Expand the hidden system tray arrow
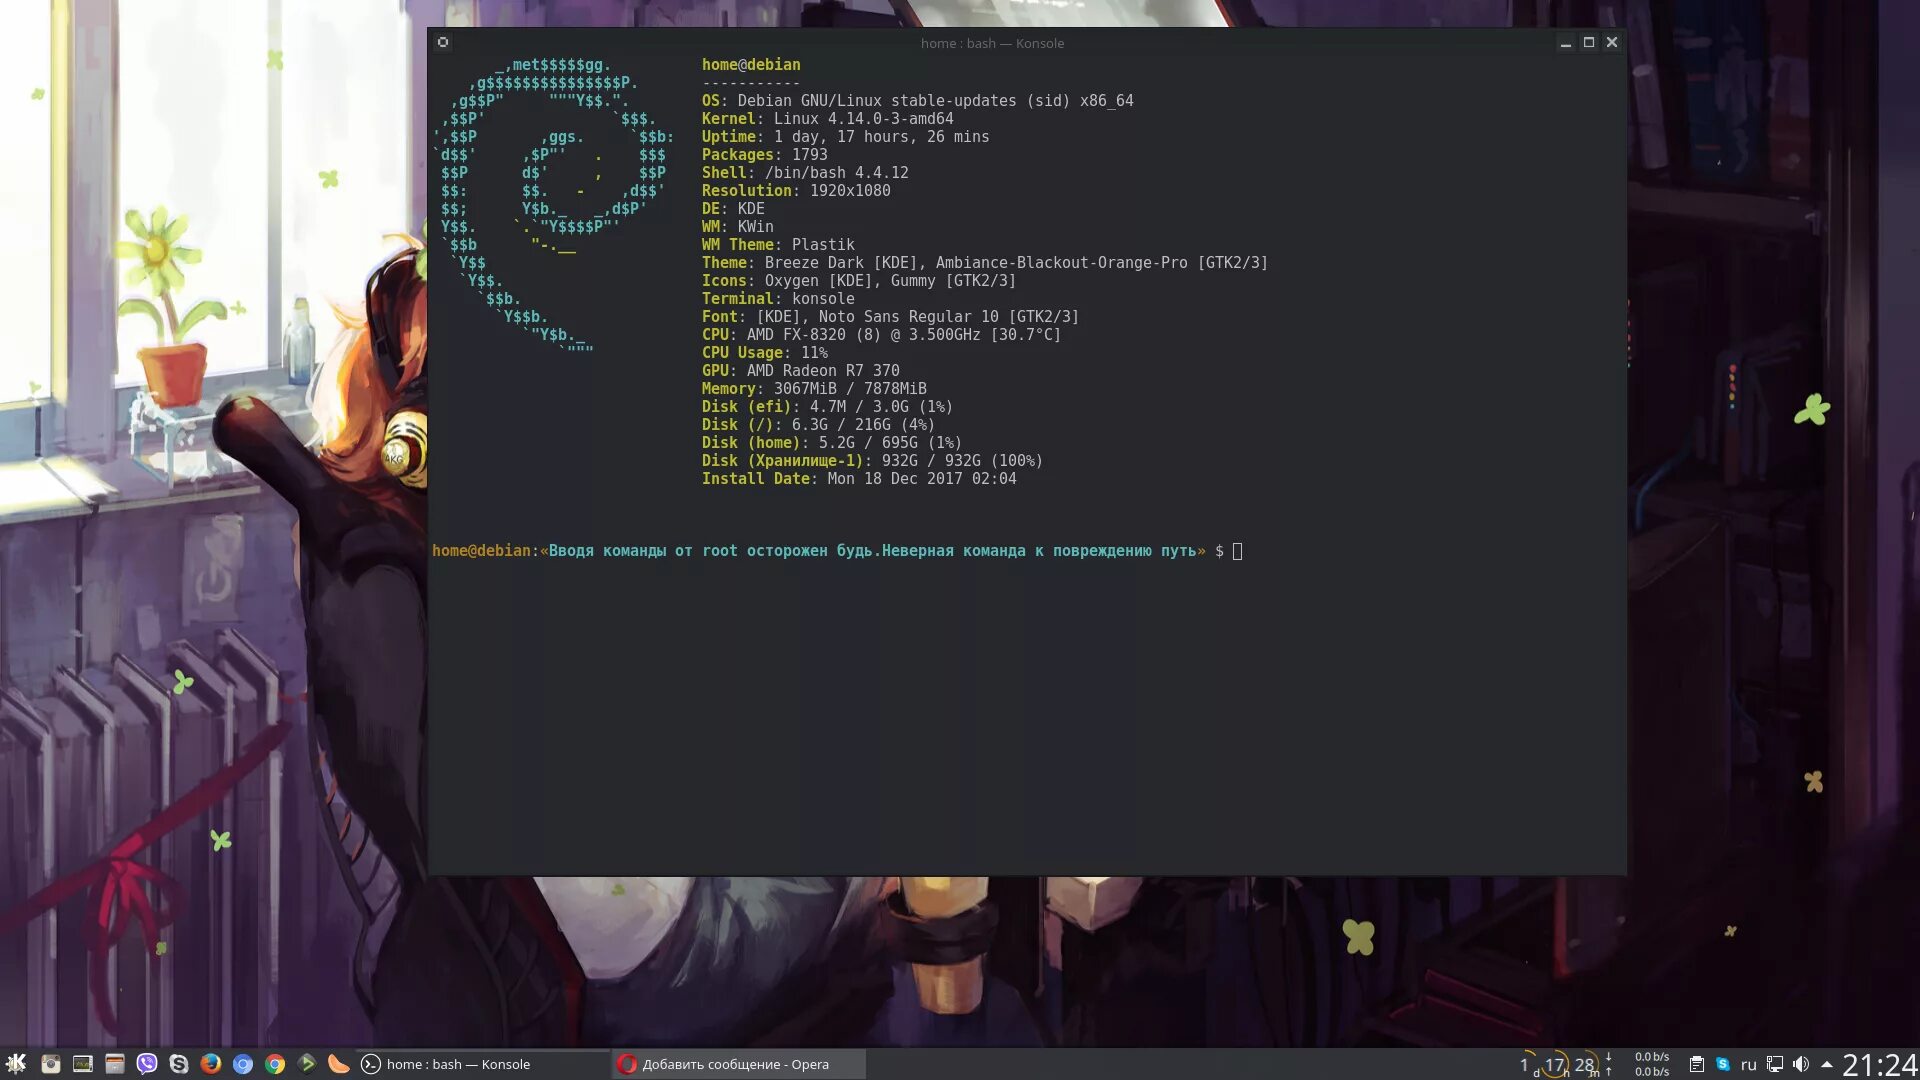 click(x=1827, y=1064)
